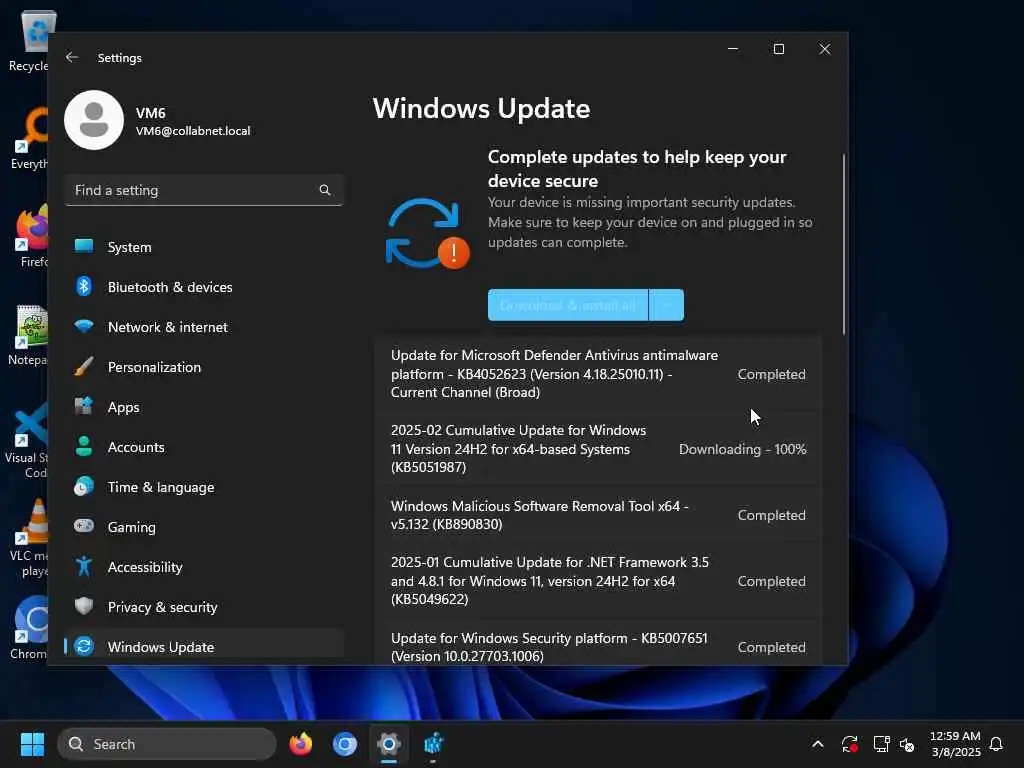
Task: Select Network & internet in navigation
Action: coord(204,327)
